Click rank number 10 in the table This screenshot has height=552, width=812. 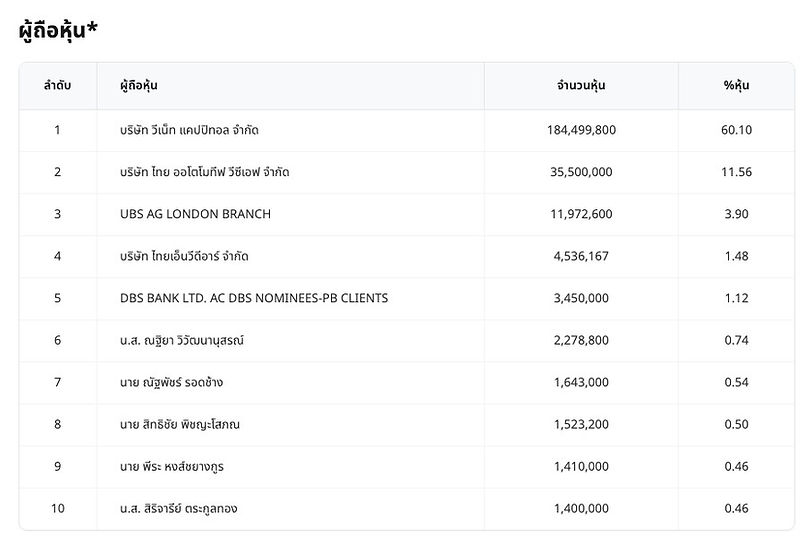point(57,509)
